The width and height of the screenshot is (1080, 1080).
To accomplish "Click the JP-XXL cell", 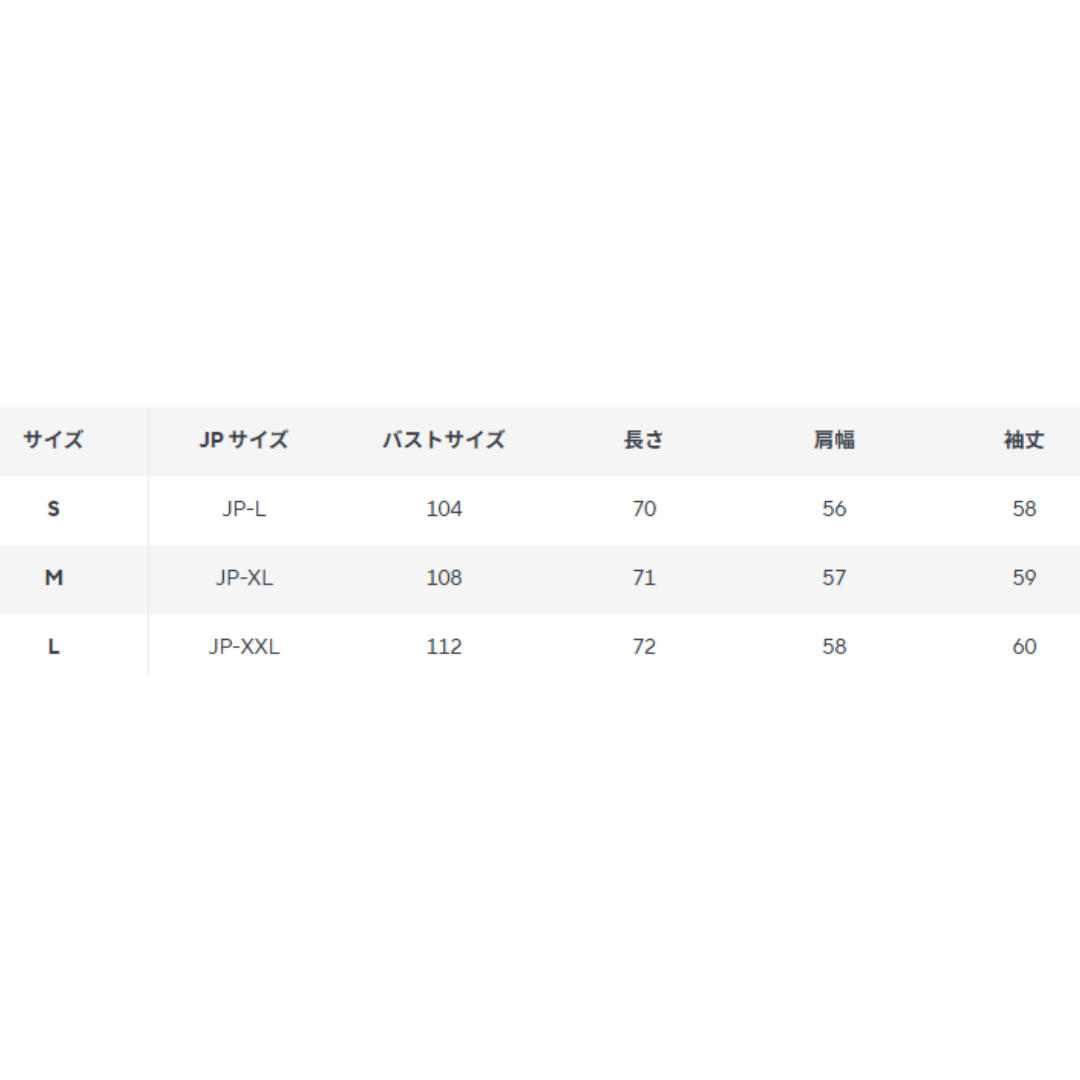I will click(x=244, y=647).
